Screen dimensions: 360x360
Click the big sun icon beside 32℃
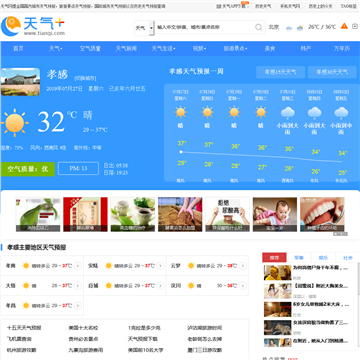[x=14, y=123]
